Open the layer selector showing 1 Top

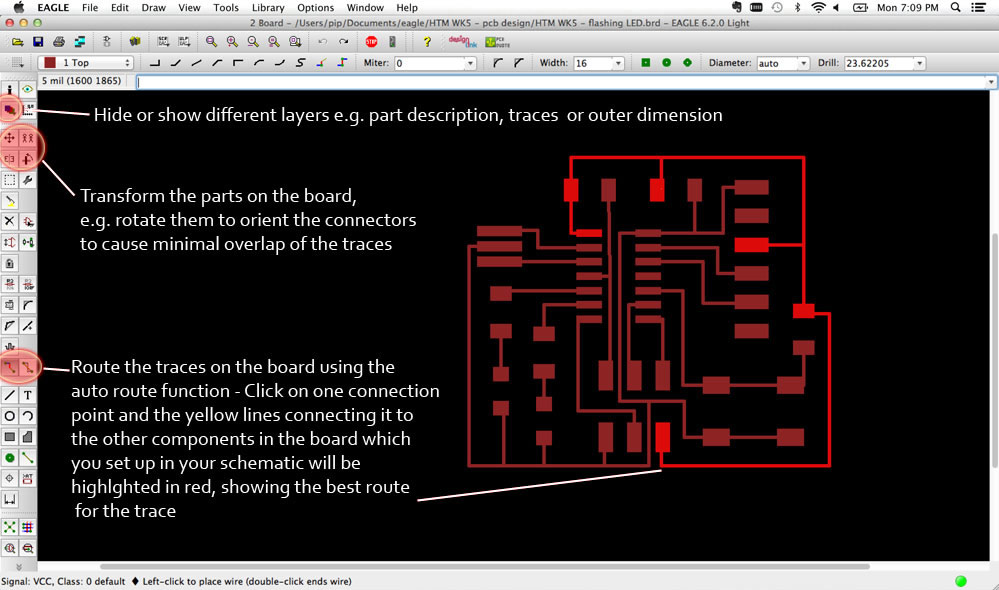[x=85, y=61]
